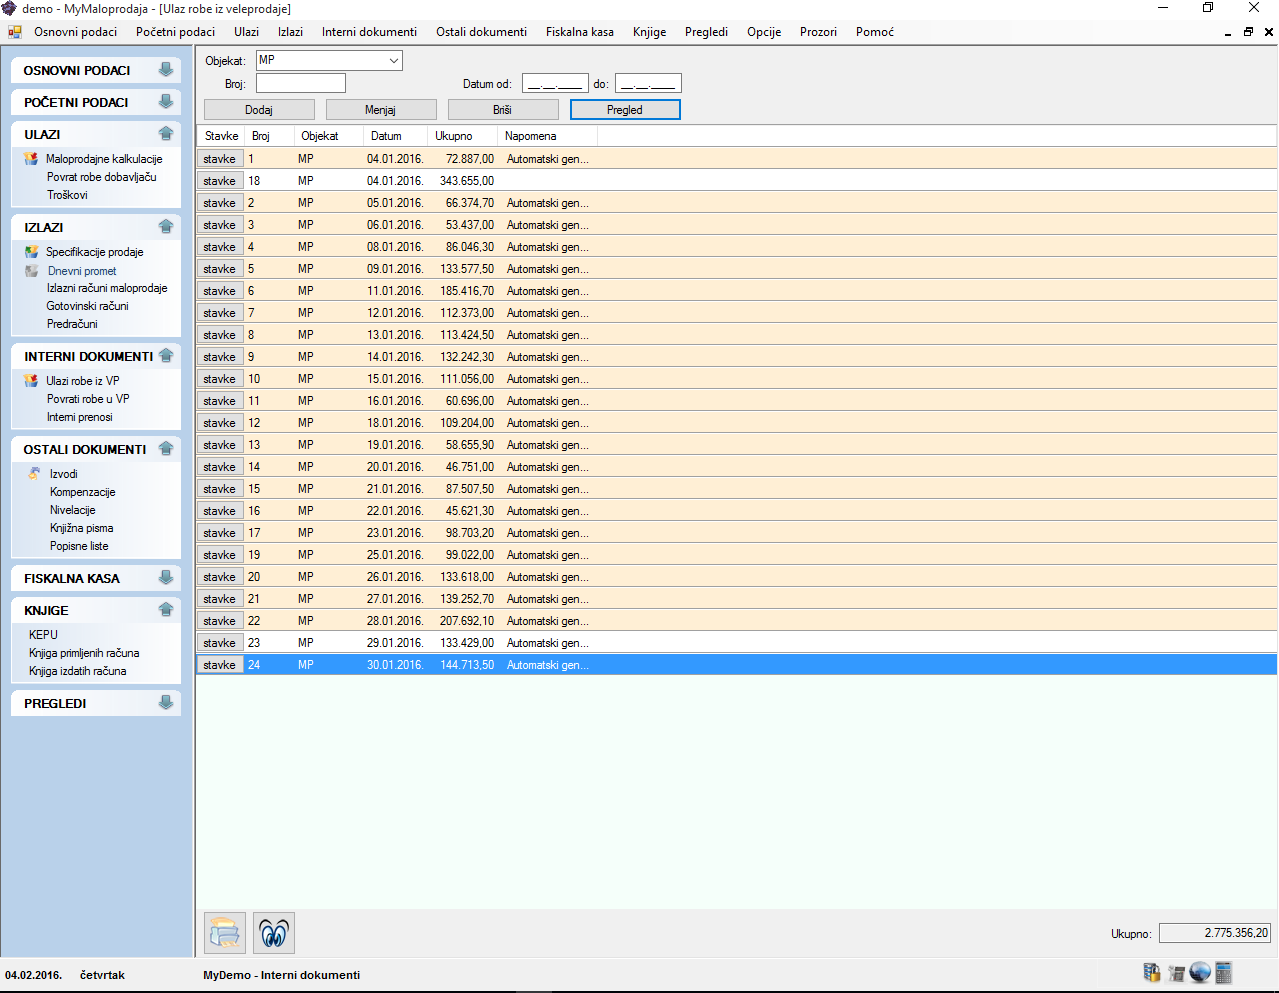Open the Opcije menu
The height and width of the screenshot is (993, 1279).
click(763, 32)
